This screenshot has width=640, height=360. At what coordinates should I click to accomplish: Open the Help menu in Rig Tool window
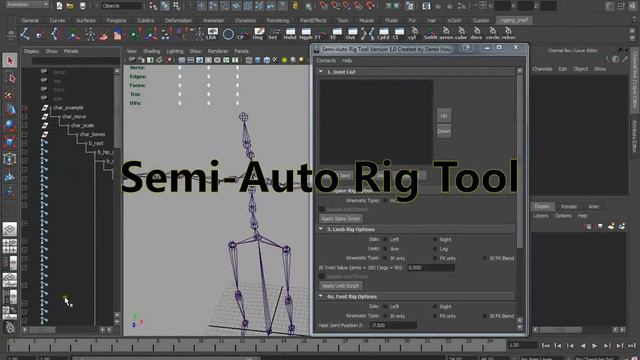tap(347, 61)
